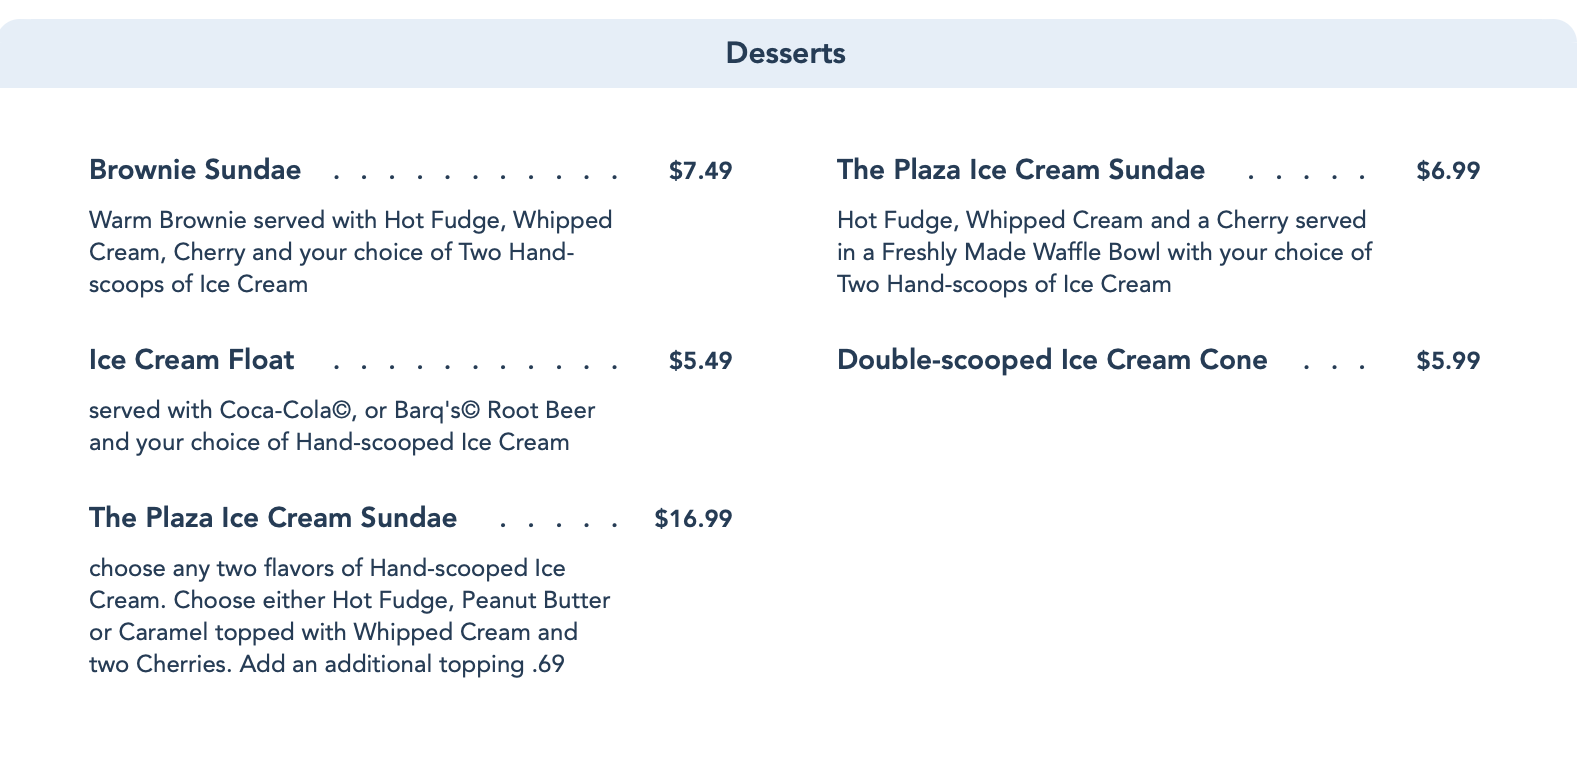Select the Plaza Ice Cream Sundae priced $6.99
This screenshot has width=1582, height=760.
click(x=1021, y=170)
